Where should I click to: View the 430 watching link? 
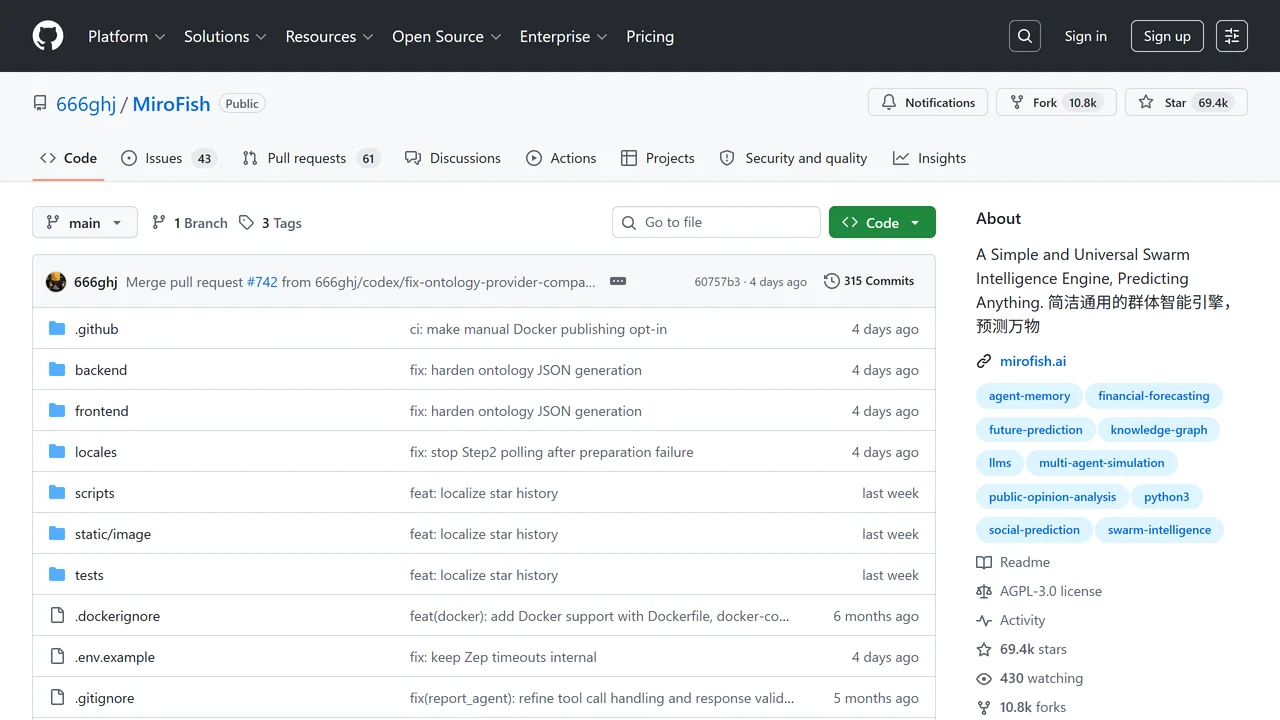point(1030,678)
